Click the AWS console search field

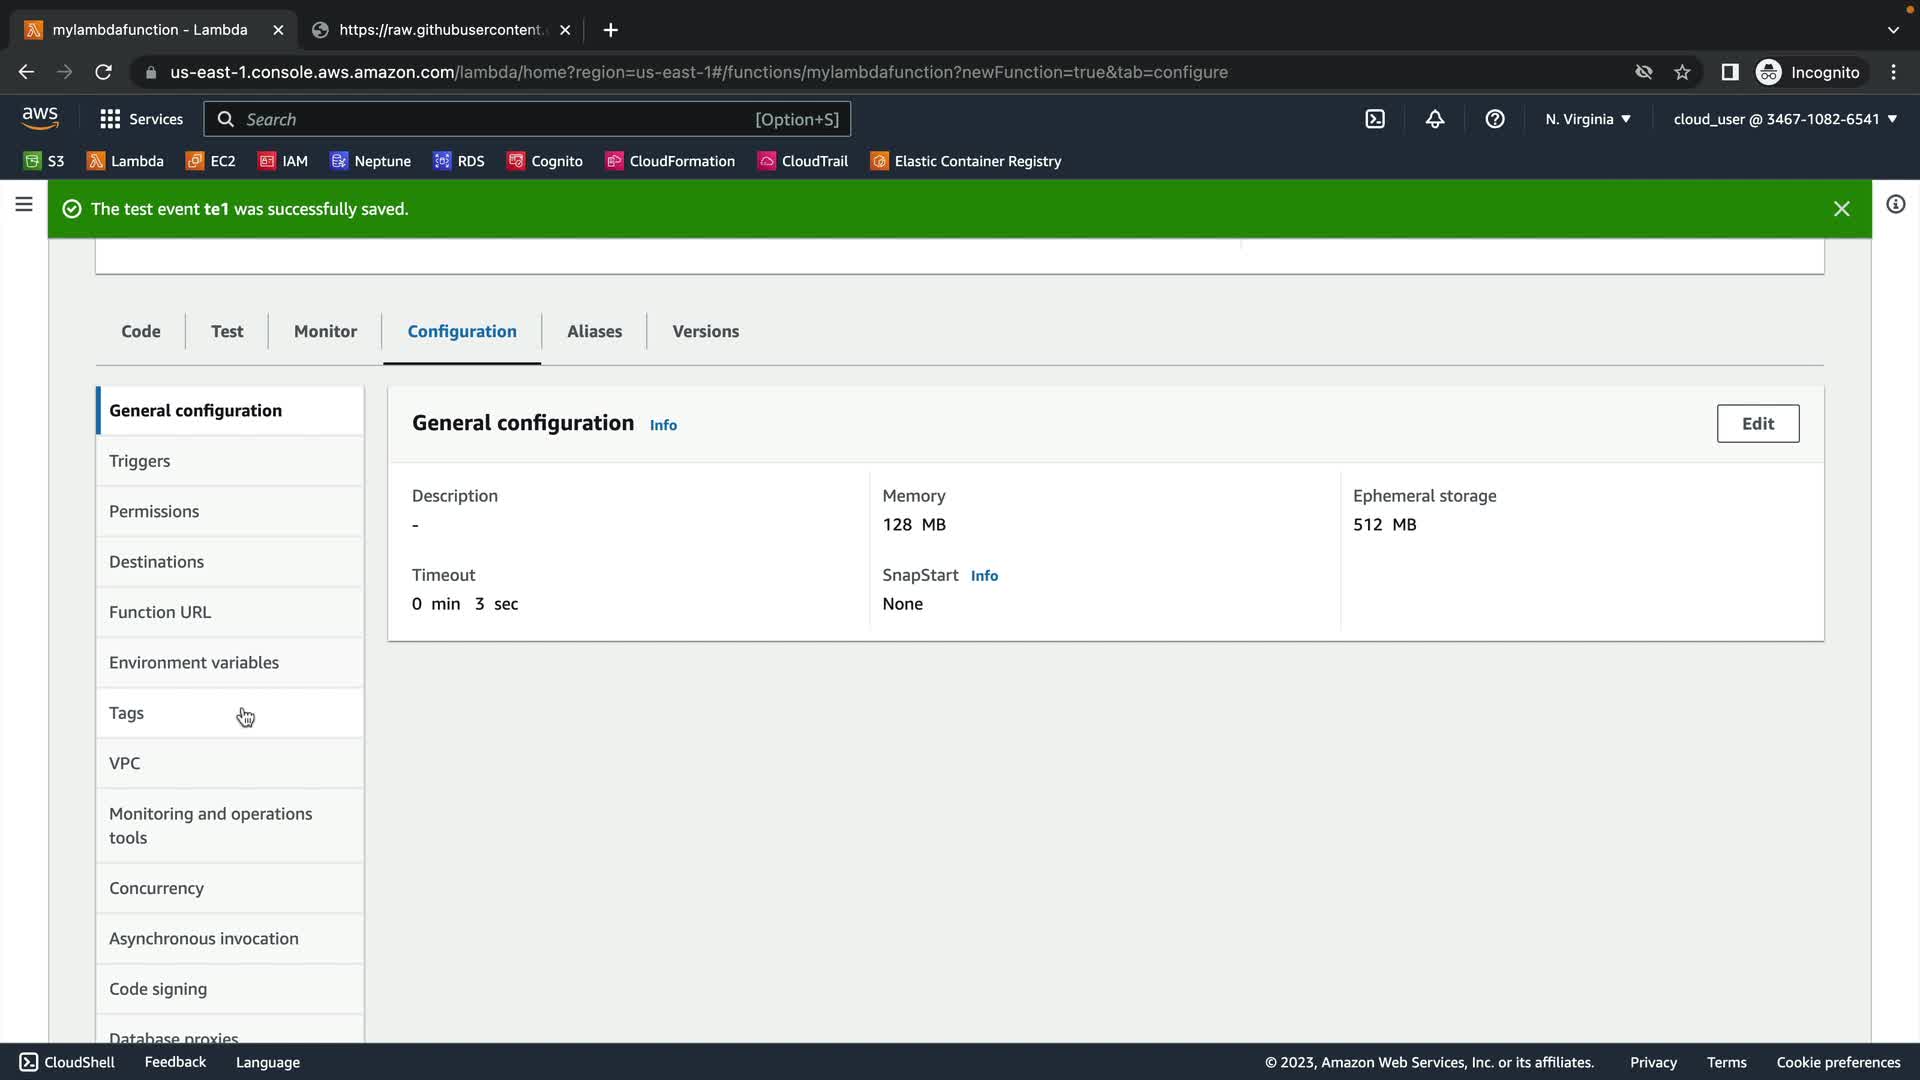coord(500,119)
